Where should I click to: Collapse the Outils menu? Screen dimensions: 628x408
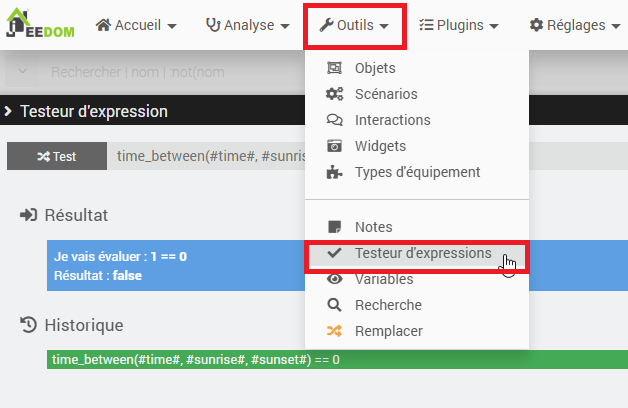pos(355,25)
